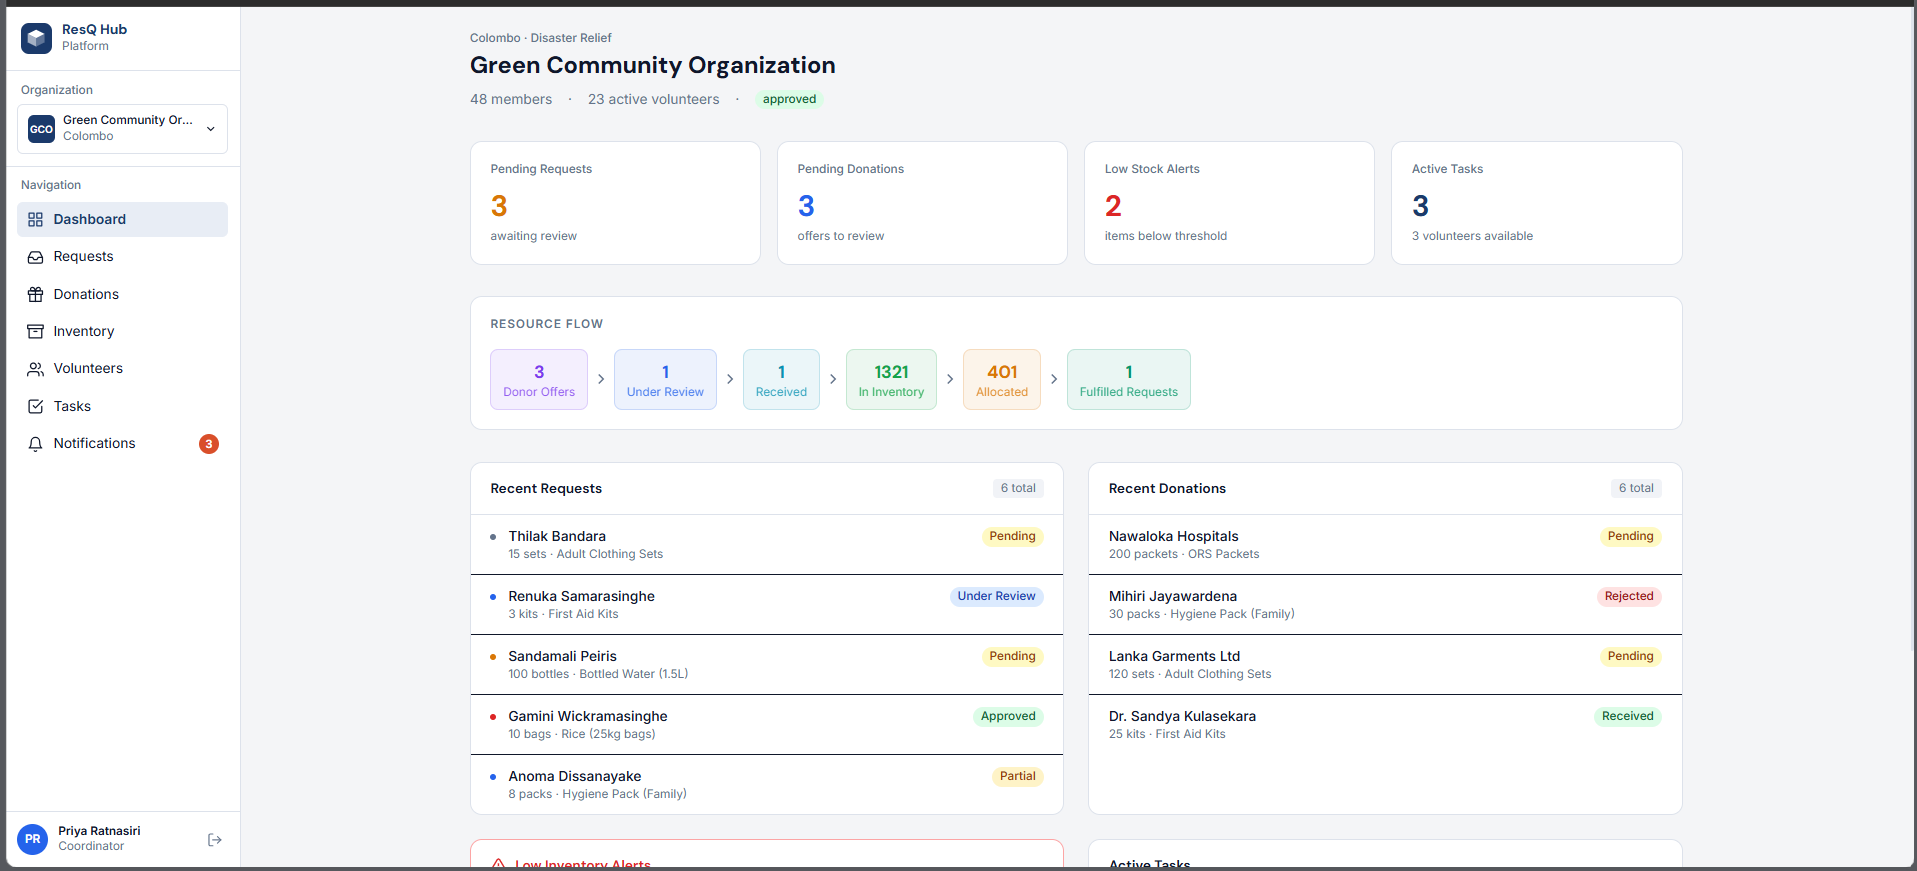Click the Partial badge on Anoma Dissanayake
The width and height of the screenshot is (1917, 871).
(1017, 777)
